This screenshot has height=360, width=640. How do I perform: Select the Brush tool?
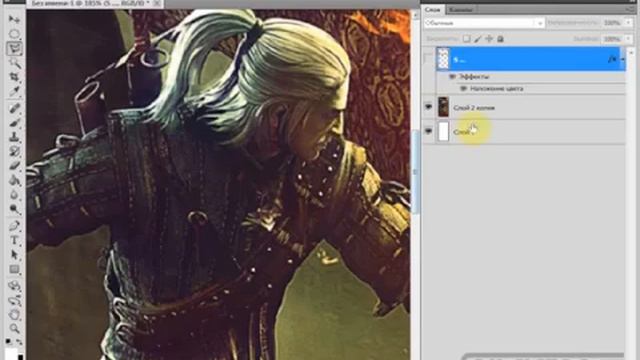(14, 122)
